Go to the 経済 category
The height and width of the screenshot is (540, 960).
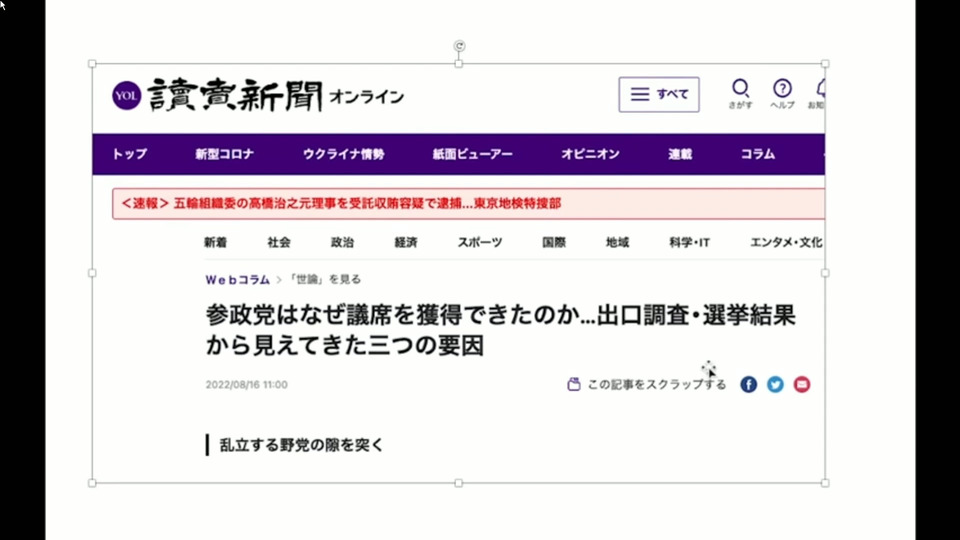coord(406,242)
